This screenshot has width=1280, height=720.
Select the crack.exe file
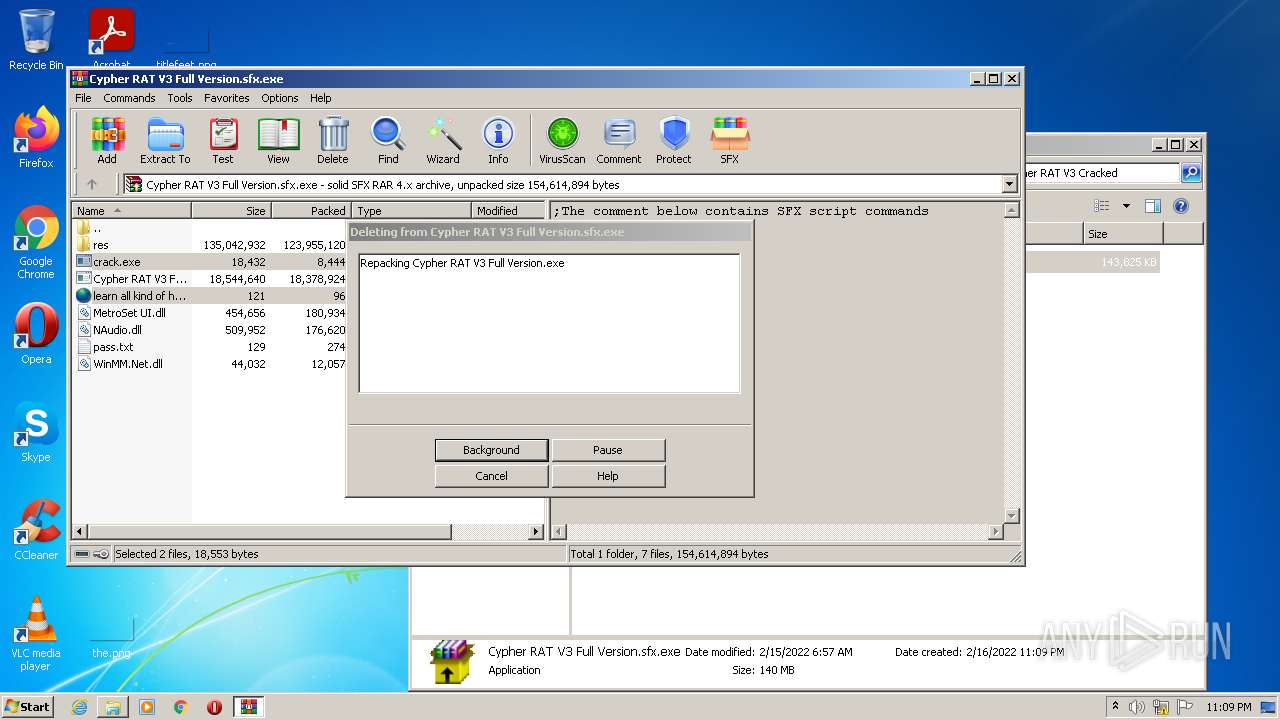coord(210,262)
